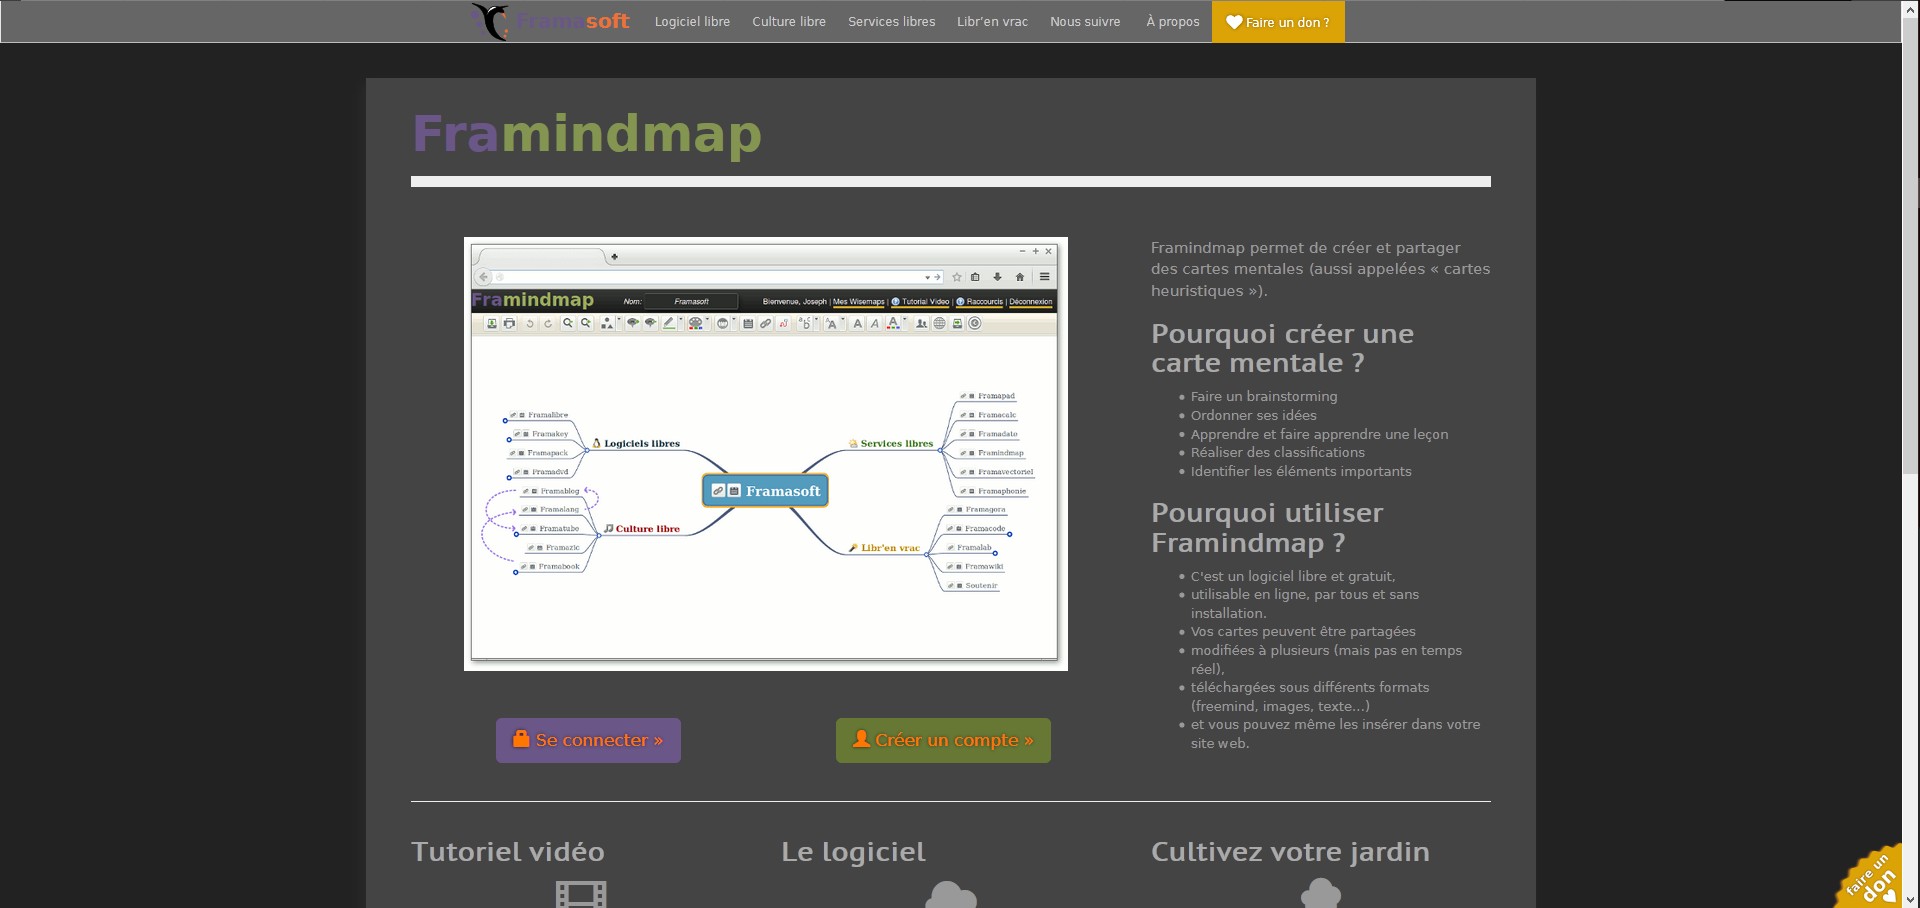Click the cloud icon under Cultivez votre jardin
Screen dimensions: 1920x908
click(1321, 893)
